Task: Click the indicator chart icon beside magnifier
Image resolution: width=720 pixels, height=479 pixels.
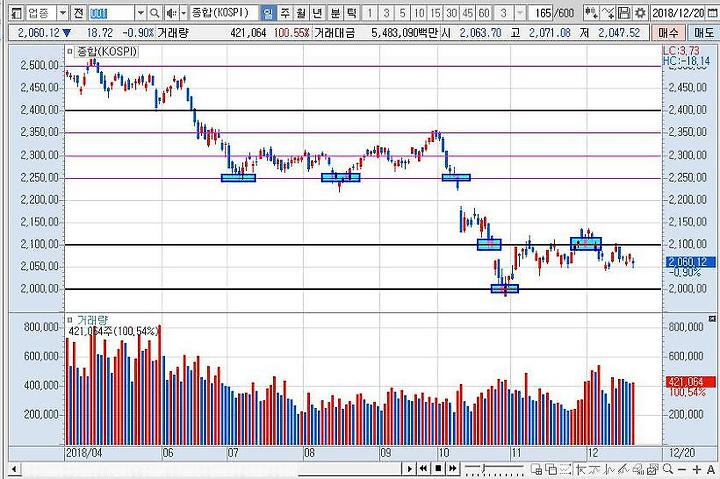Action: tap(652, 469)
